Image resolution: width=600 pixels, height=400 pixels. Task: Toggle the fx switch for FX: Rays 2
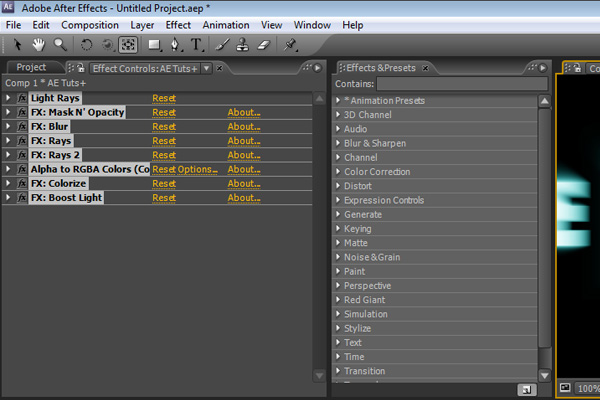tap(22, 155)
